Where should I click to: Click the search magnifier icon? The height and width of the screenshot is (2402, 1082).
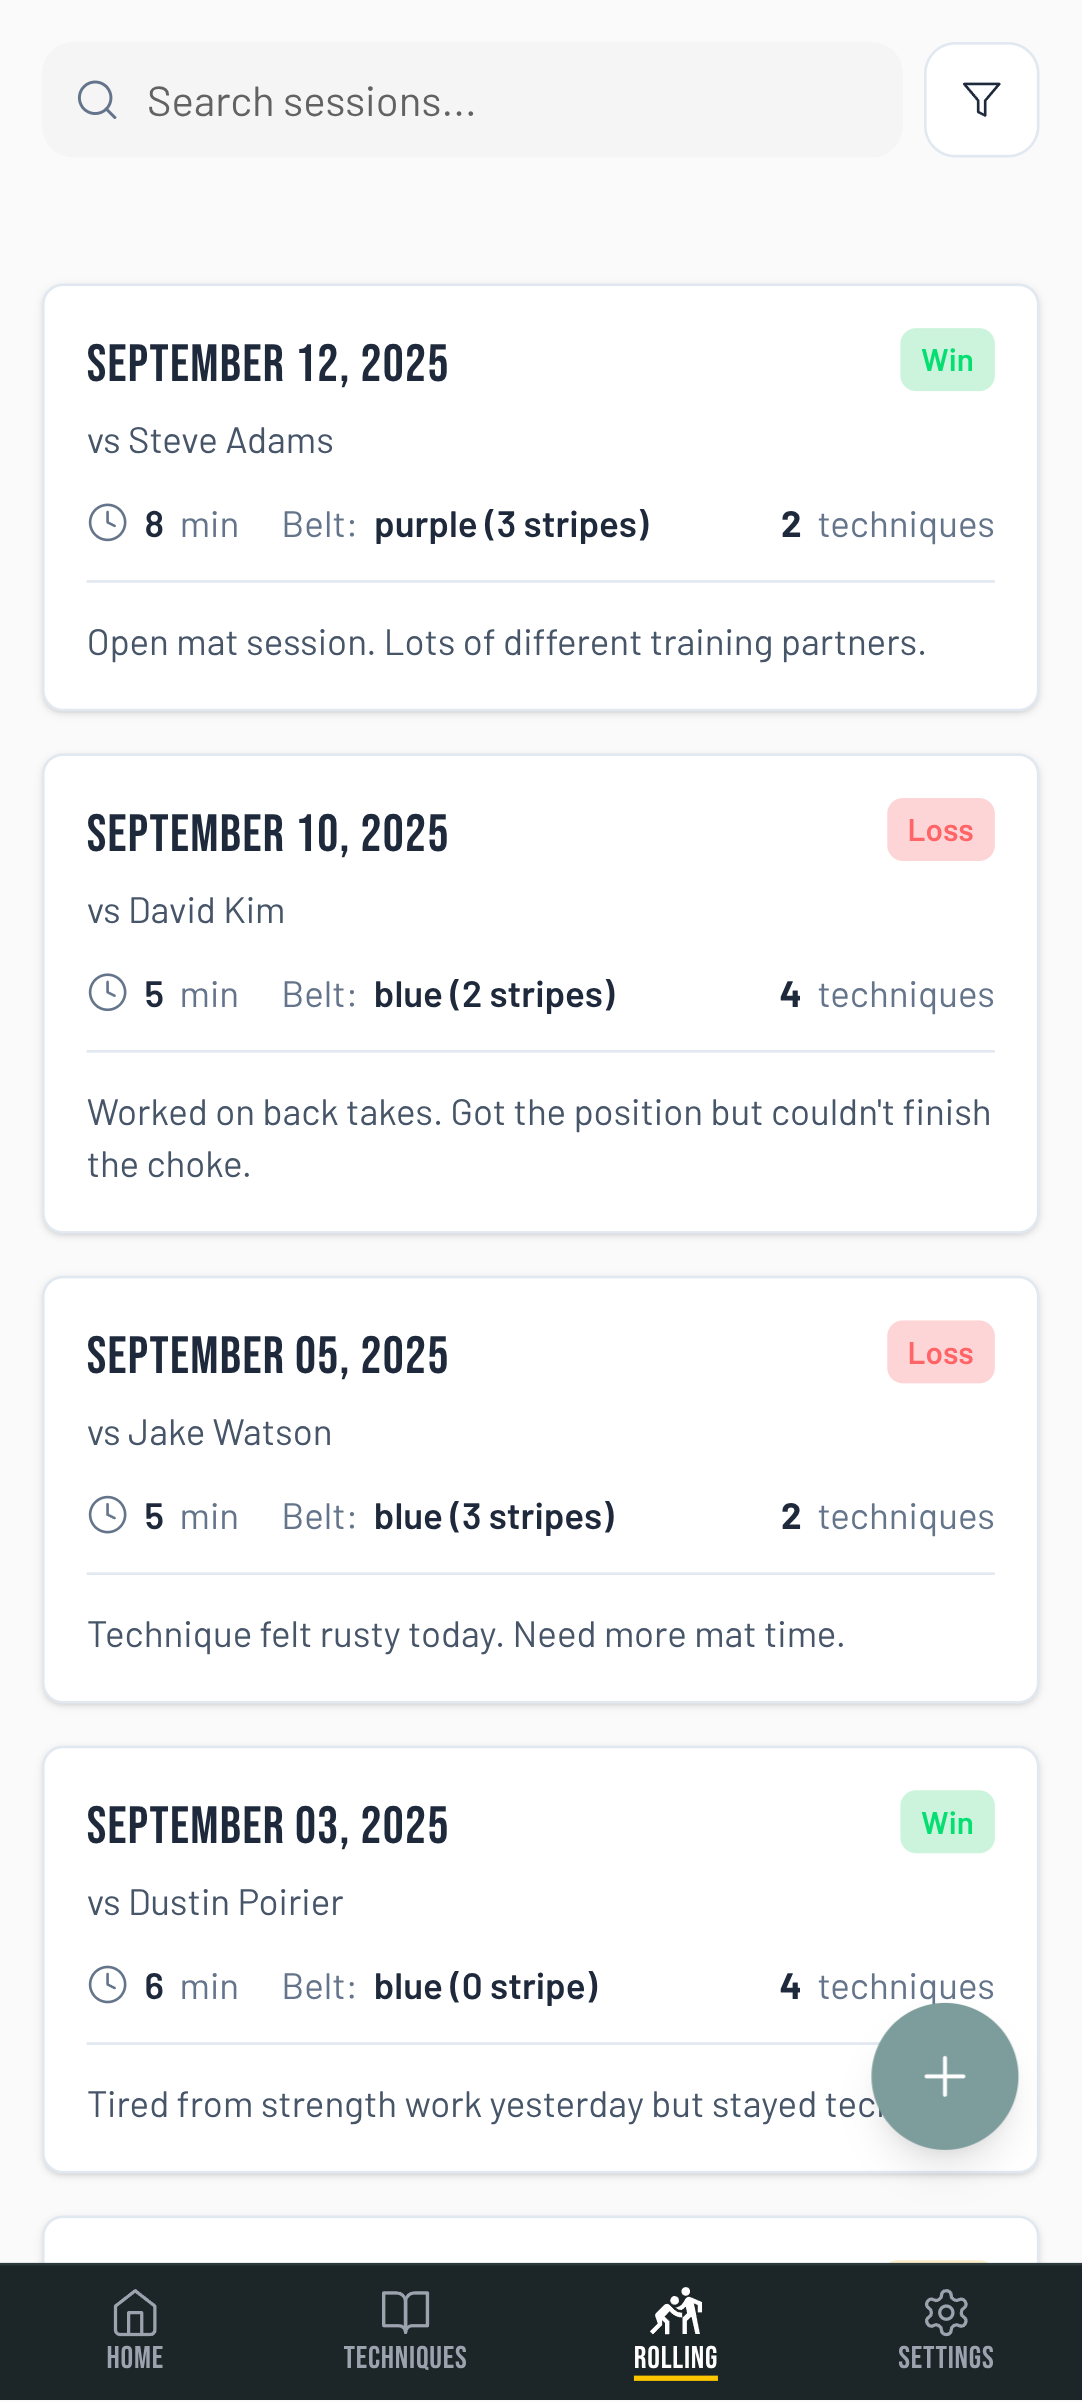[97, 100]
